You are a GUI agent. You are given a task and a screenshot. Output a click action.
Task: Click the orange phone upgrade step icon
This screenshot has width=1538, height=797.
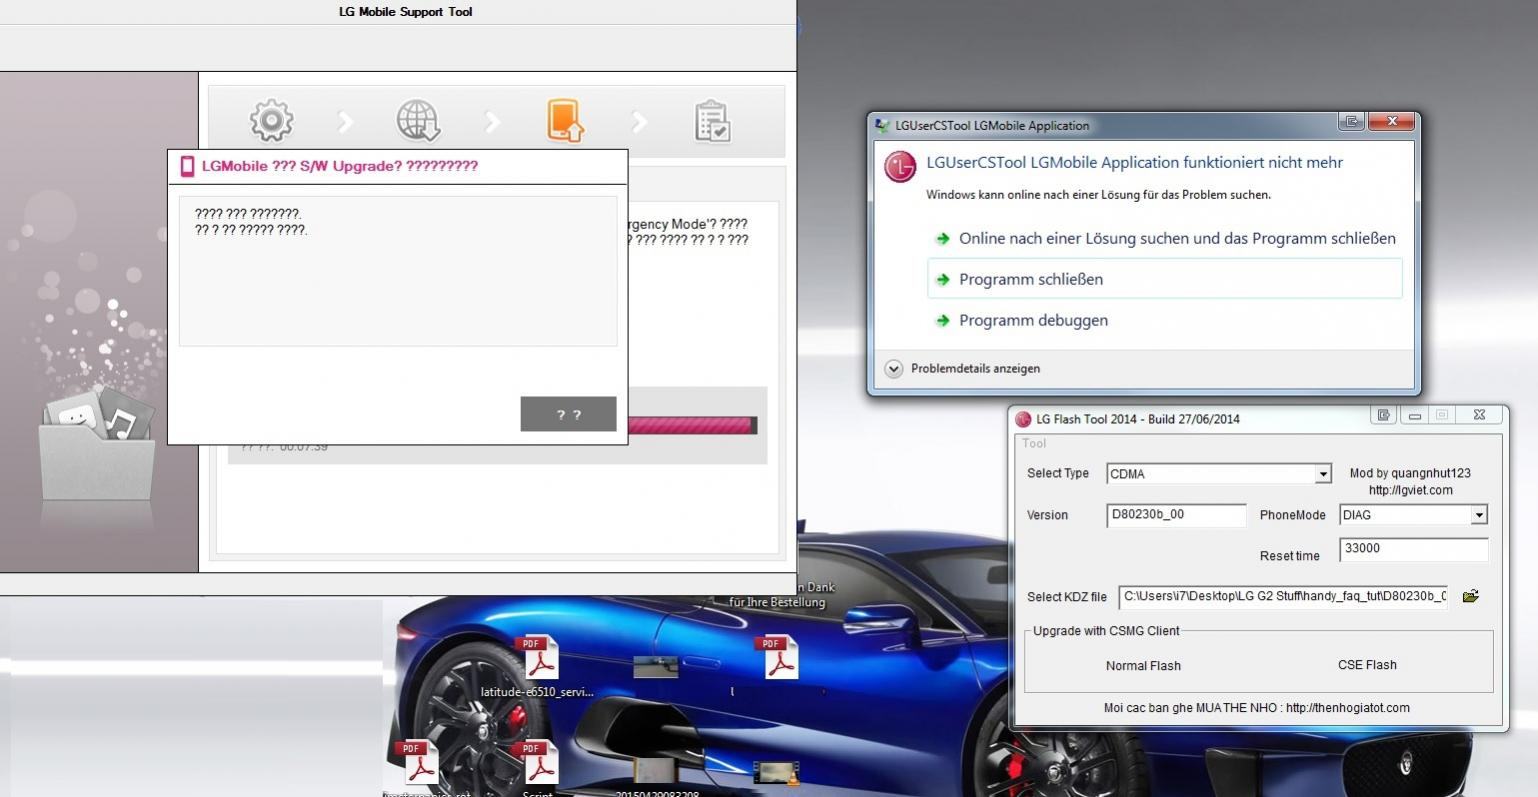[x=565, y=121]
